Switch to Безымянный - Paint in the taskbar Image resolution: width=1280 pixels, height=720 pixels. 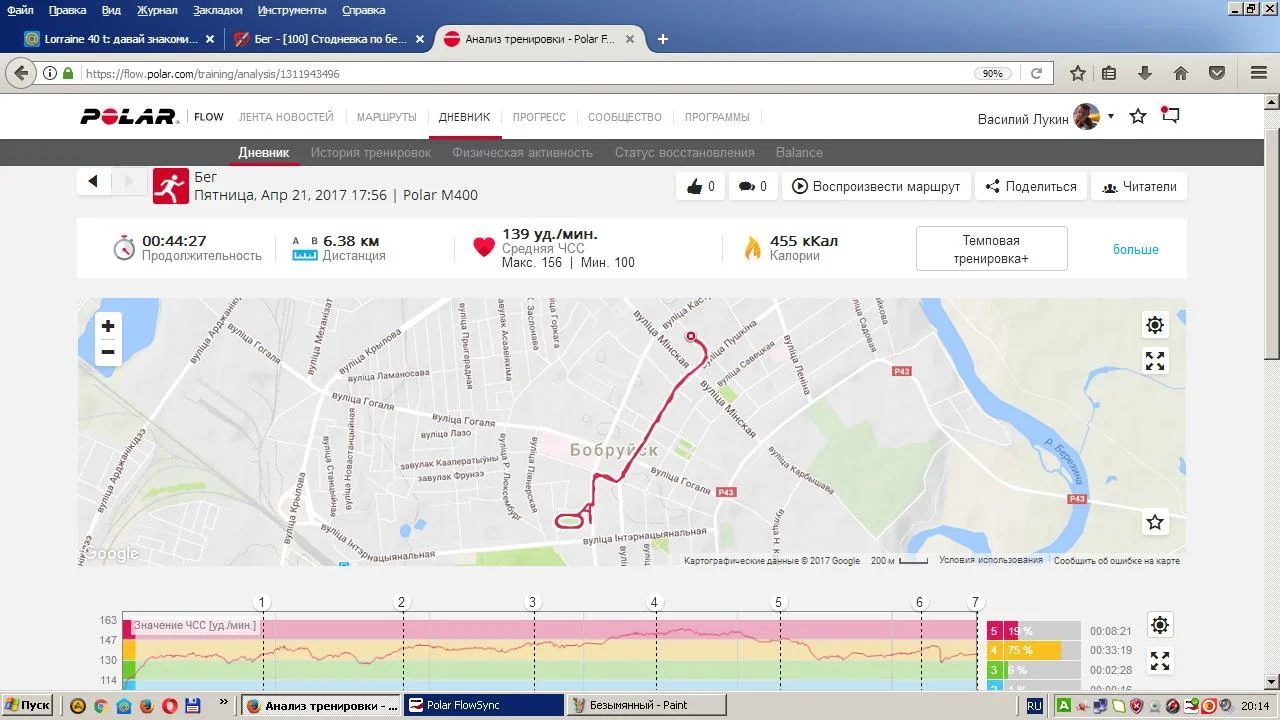pyautogui.click(x=647, y=705)
